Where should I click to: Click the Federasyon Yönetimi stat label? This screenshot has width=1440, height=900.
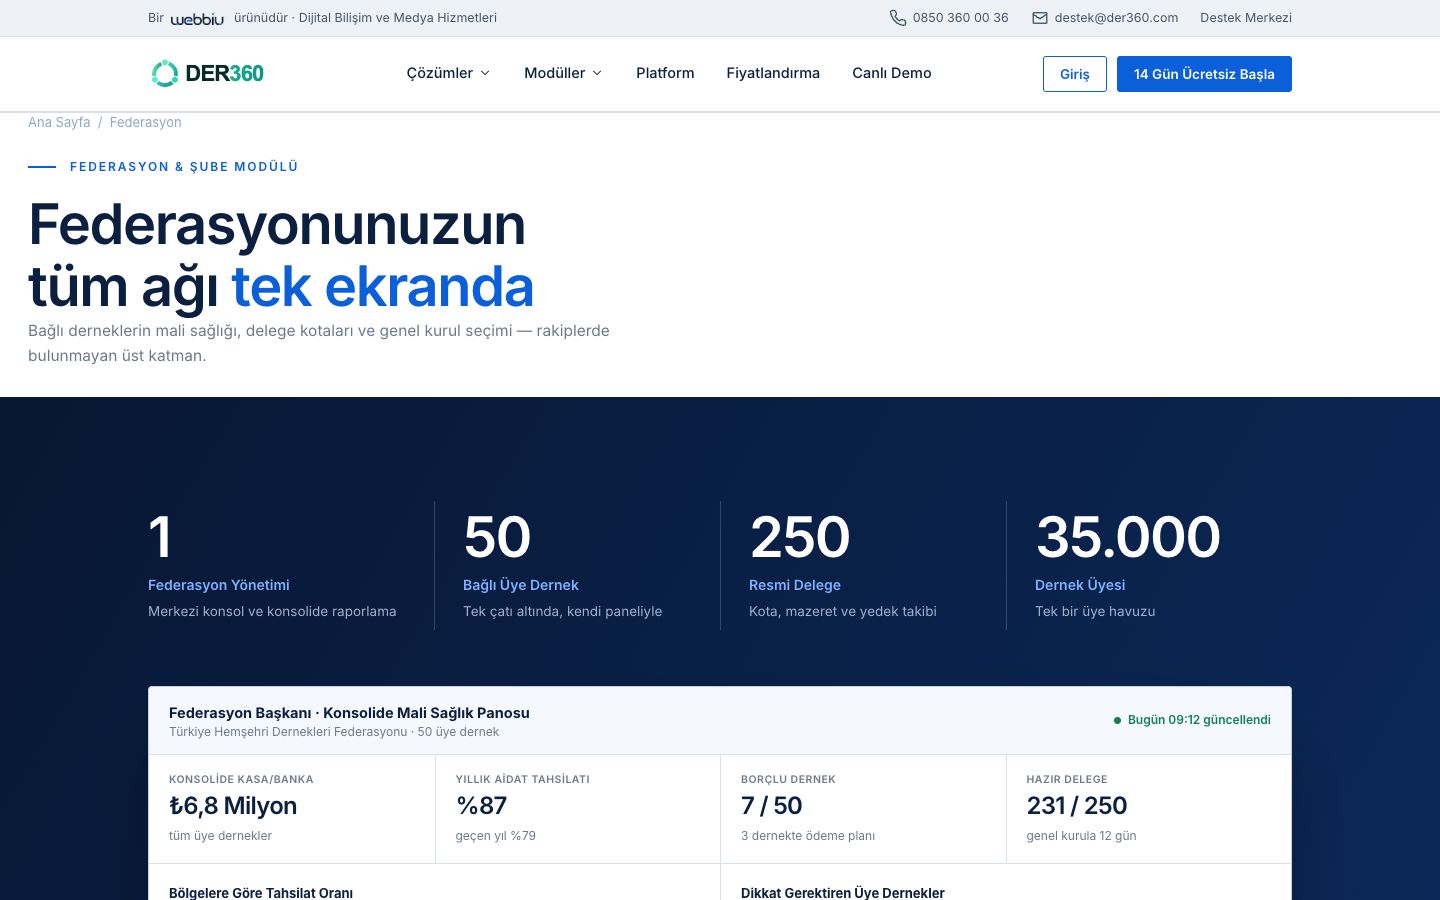coord(219,585)
